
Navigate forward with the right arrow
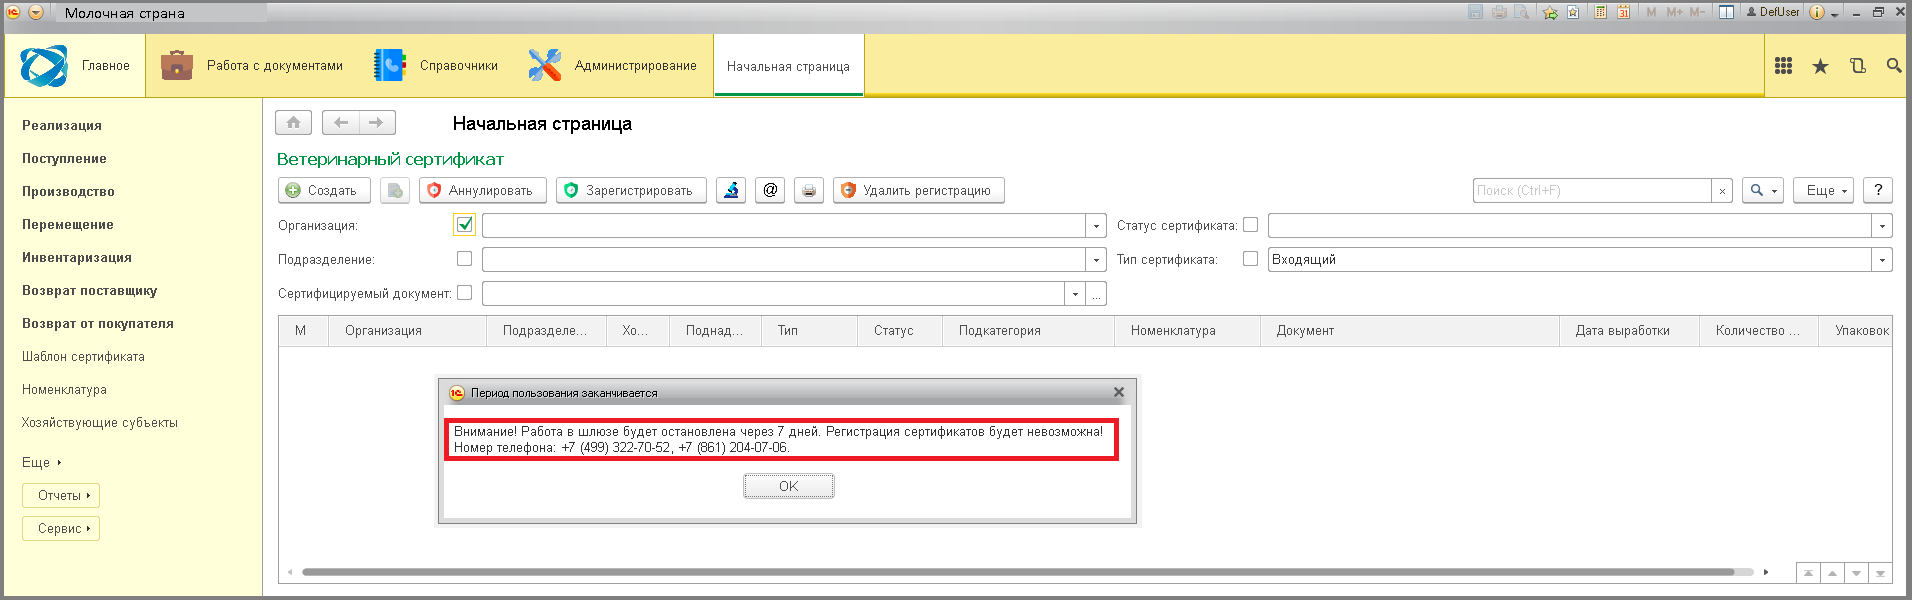coord(377,123)
